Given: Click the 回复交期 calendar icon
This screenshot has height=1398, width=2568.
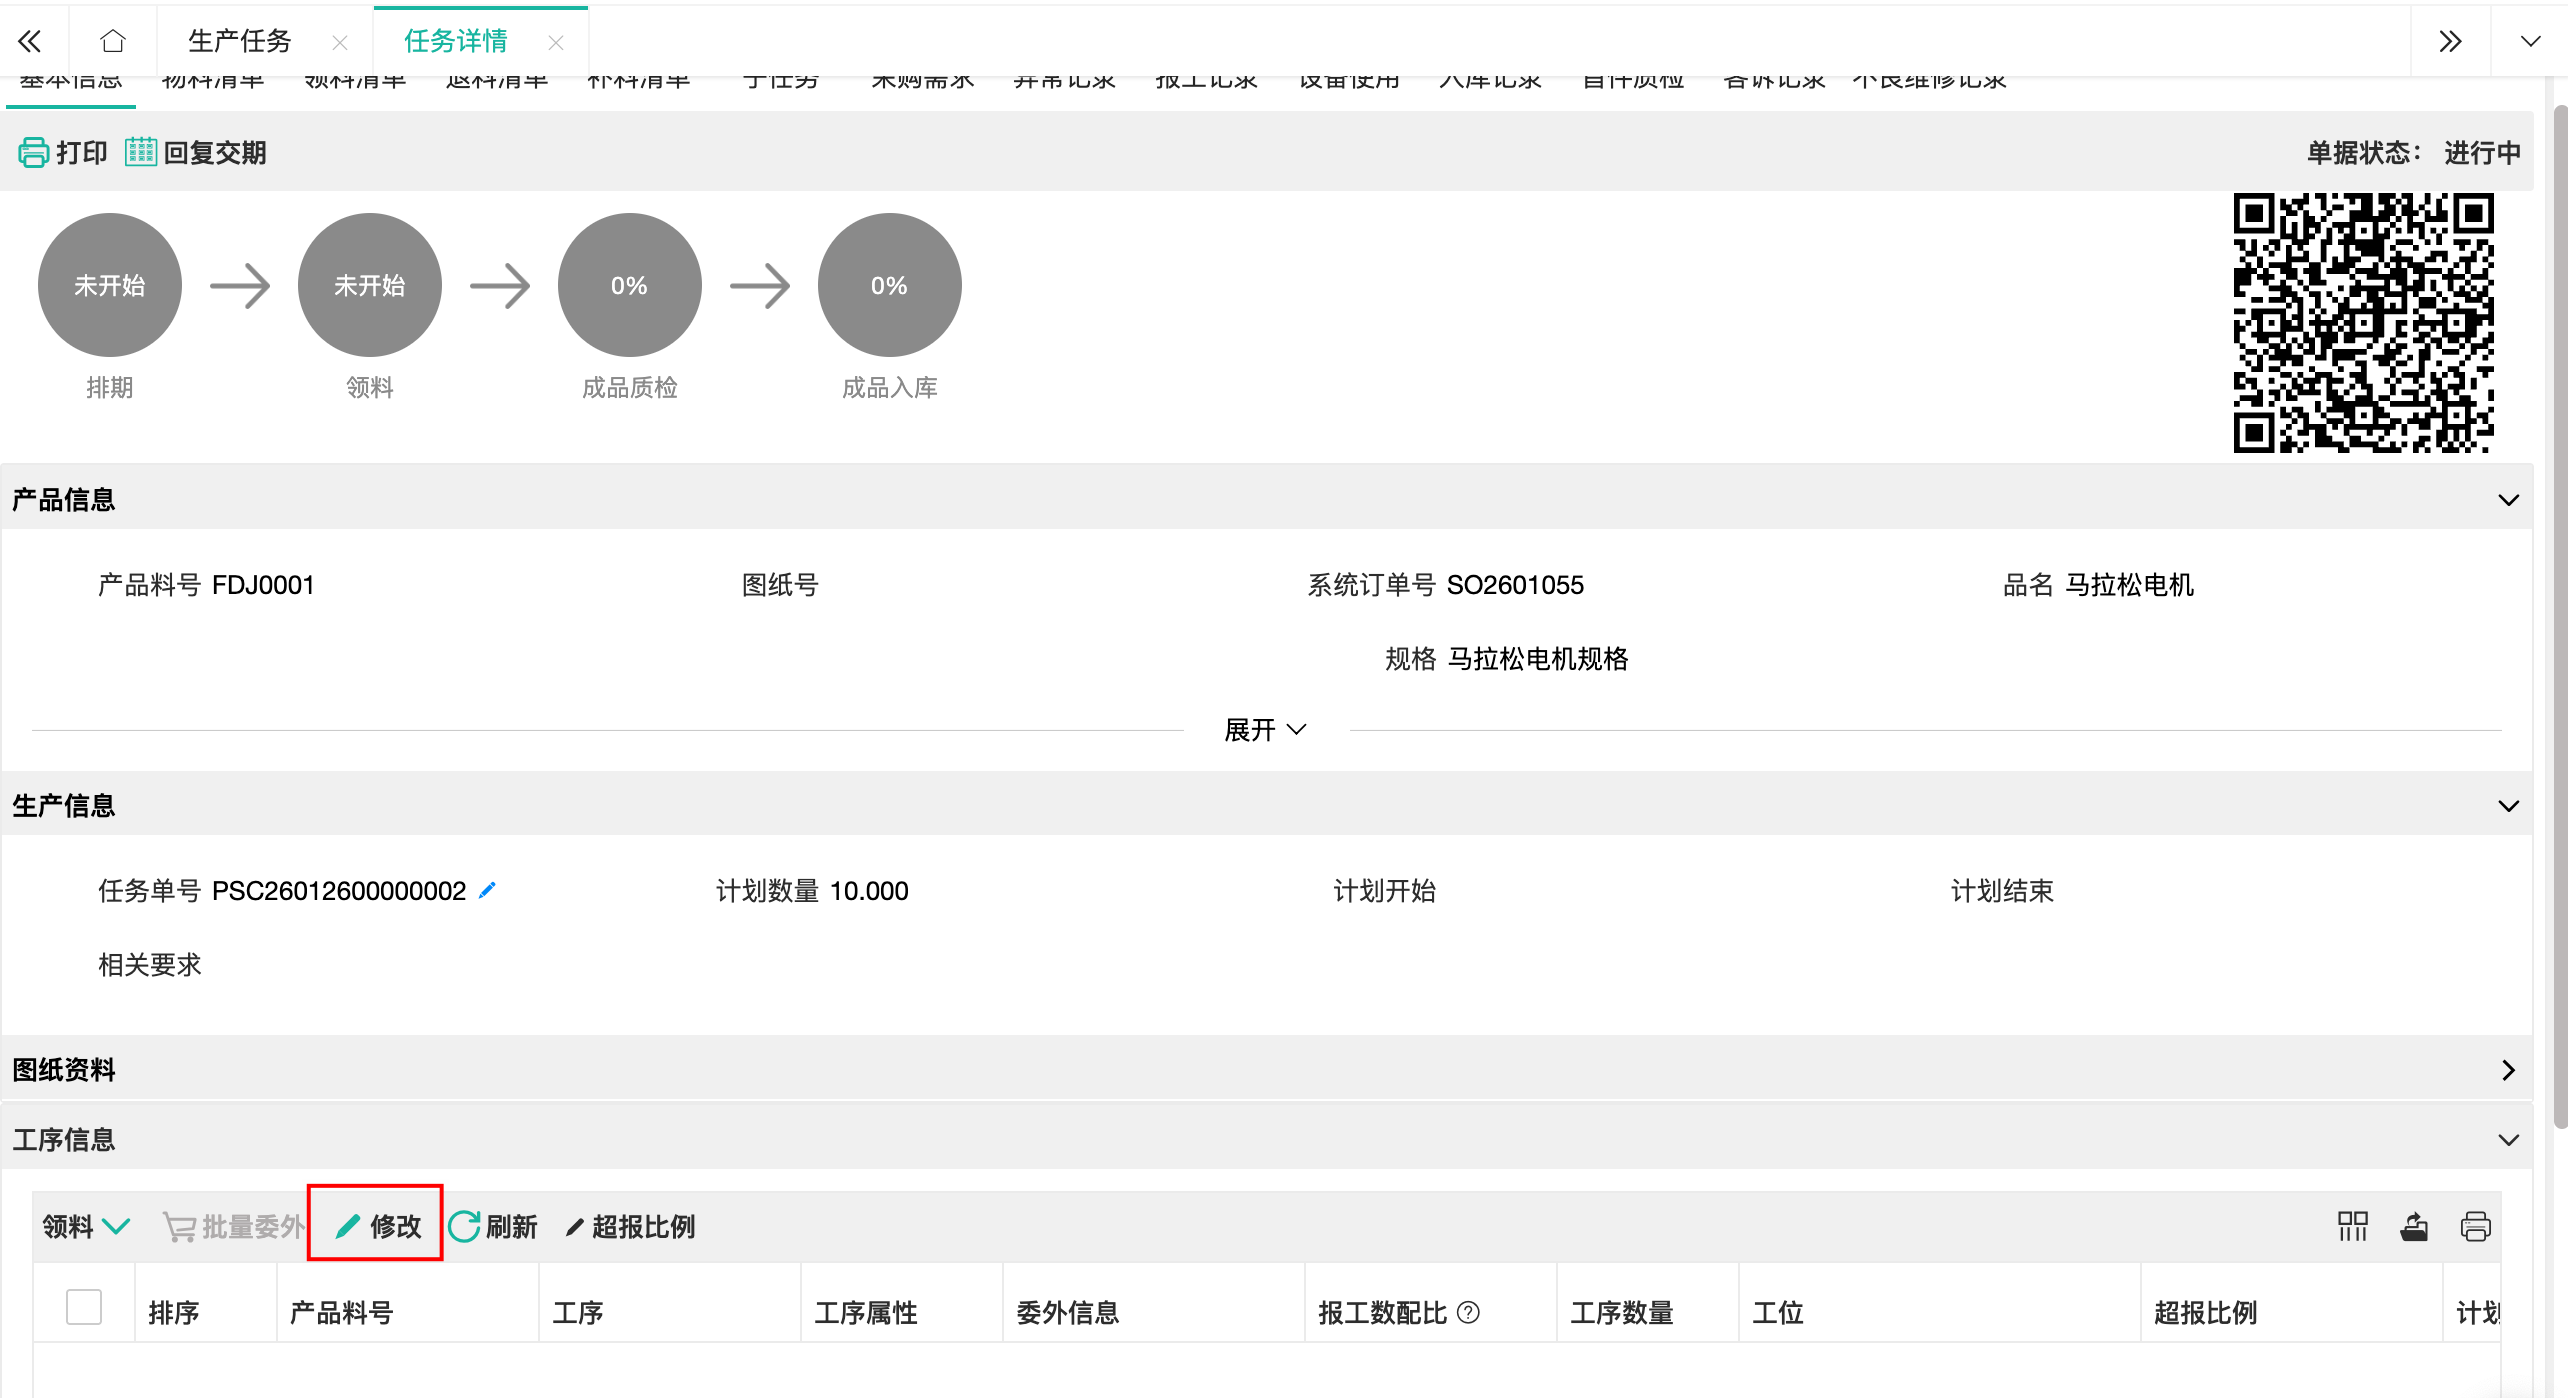Looking at the screenshot, I should [x=141, y=152].
